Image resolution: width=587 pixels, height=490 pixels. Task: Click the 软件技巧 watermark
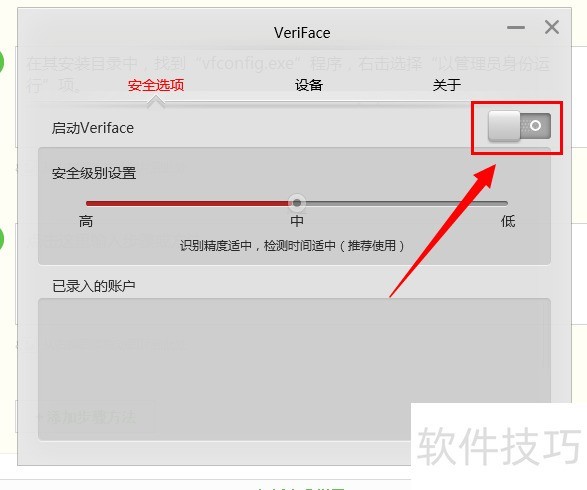coord(499,445)
